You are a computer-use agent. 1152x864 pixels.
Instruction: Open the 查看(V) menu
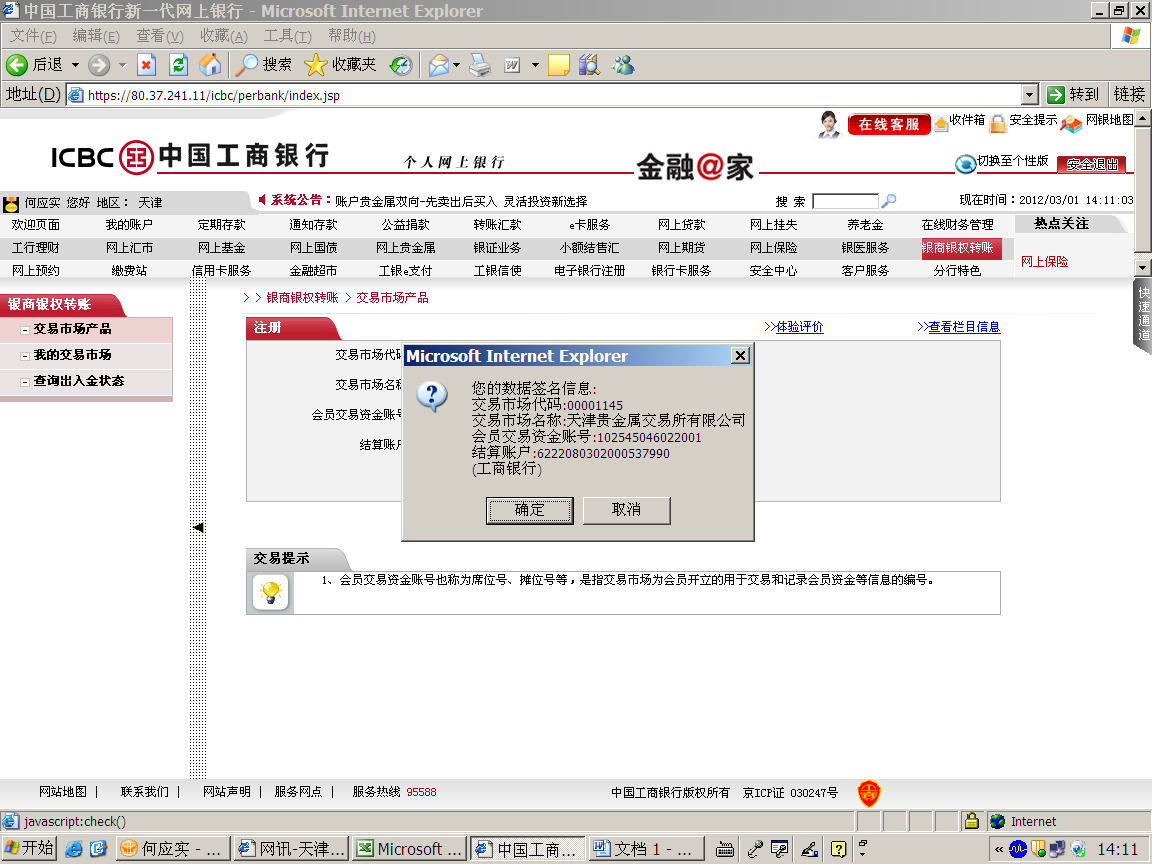coord(160,36)
